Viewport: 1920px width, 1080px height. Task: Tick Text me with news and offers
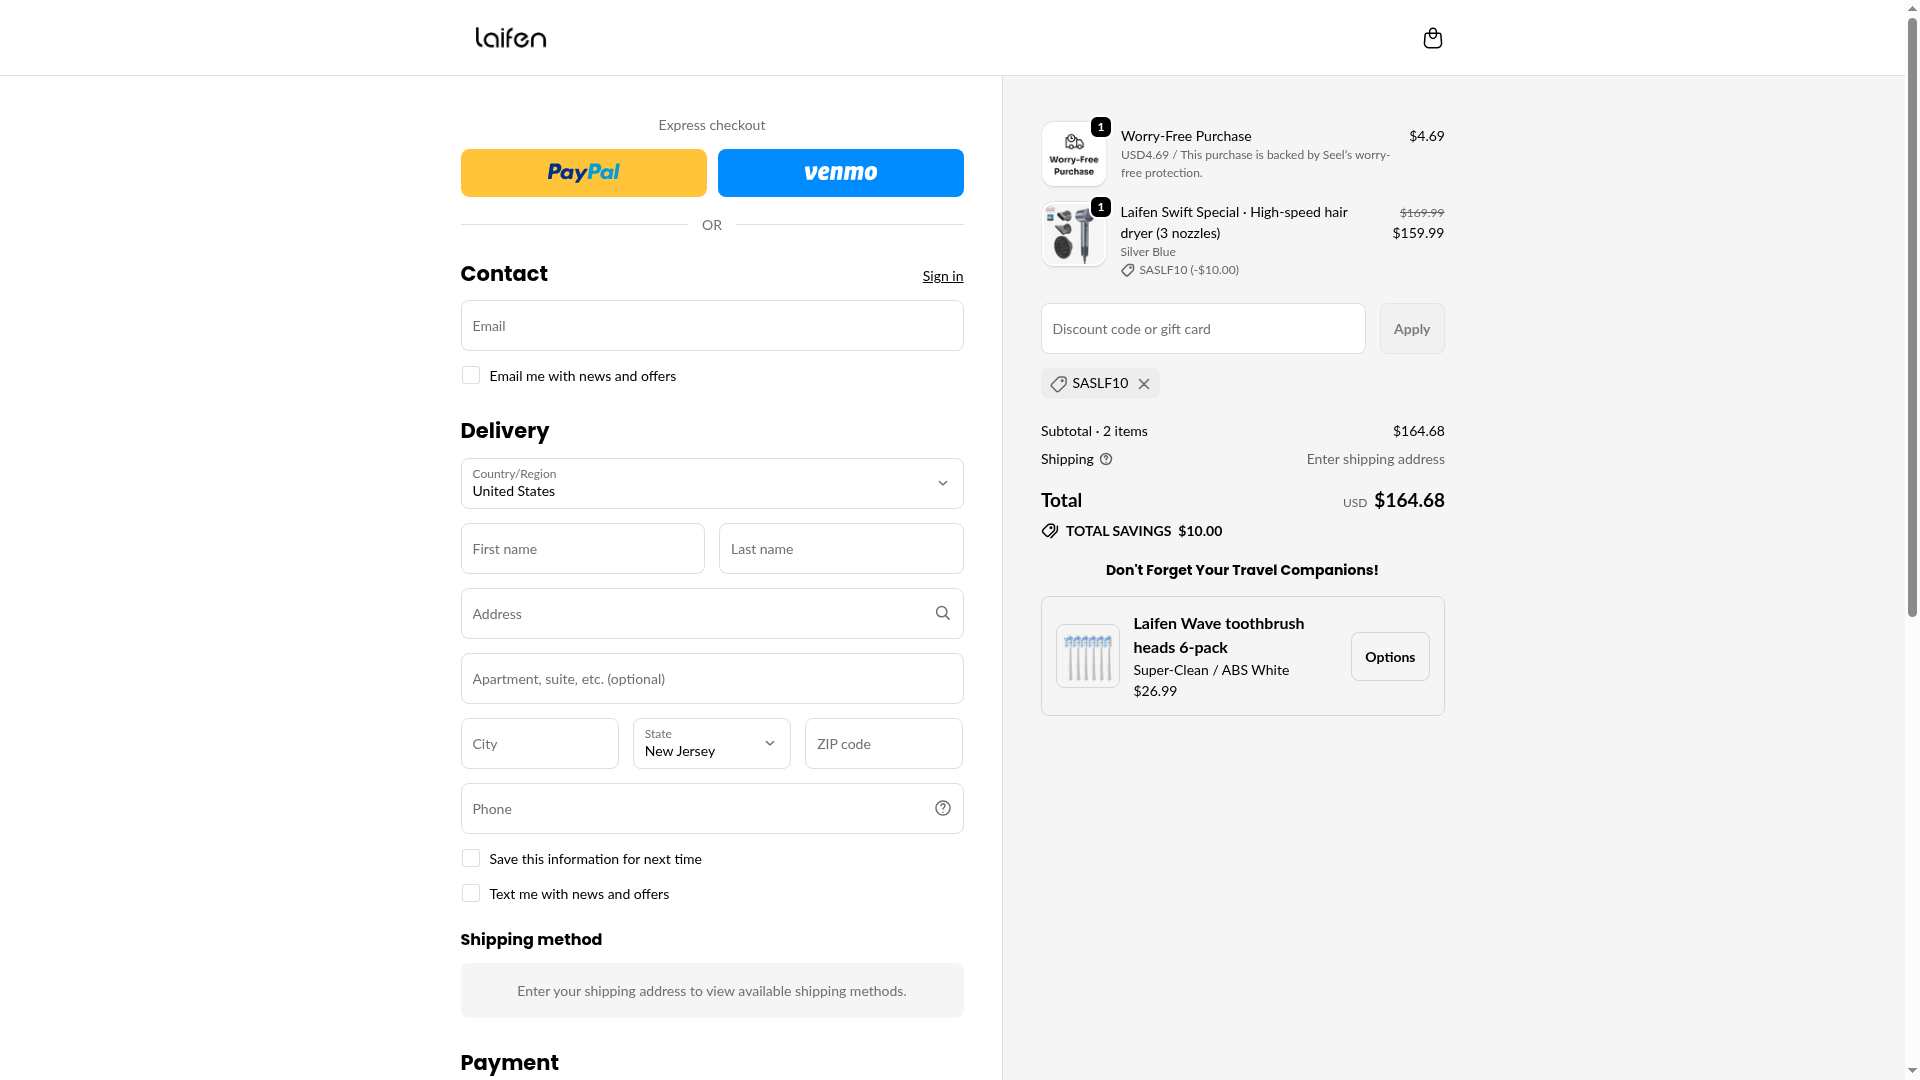coord(470,893)
